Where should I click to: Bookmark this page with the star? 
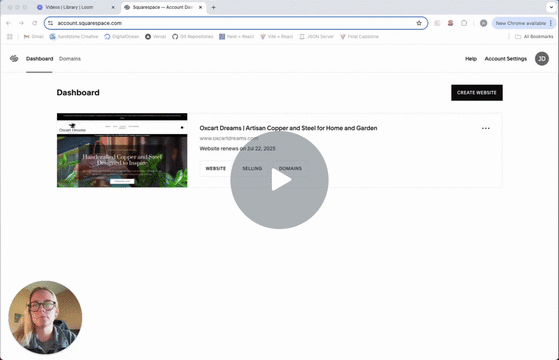tap(419, 23)
